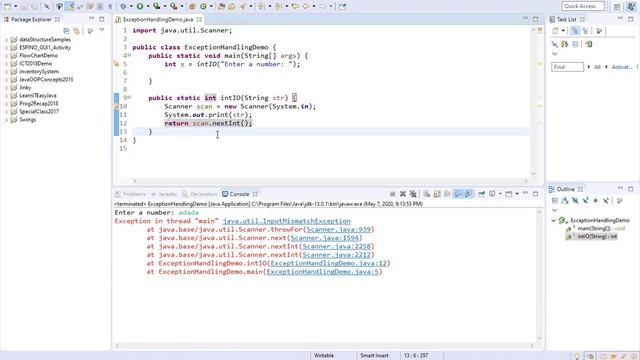This screenshot has width=640, height=360.
Task: Select main(String[]) method in Outline
Action: (x=597, y=229)
